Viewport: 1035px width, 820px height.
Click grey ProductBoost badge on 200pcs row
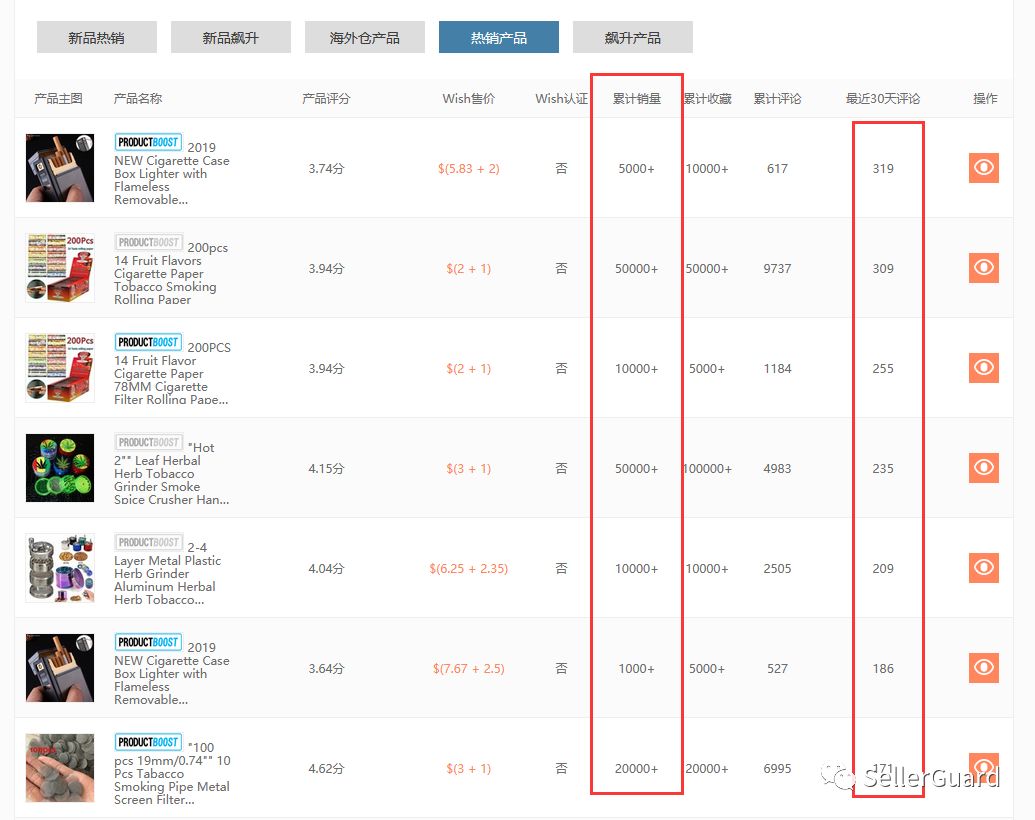coord(149,242)
